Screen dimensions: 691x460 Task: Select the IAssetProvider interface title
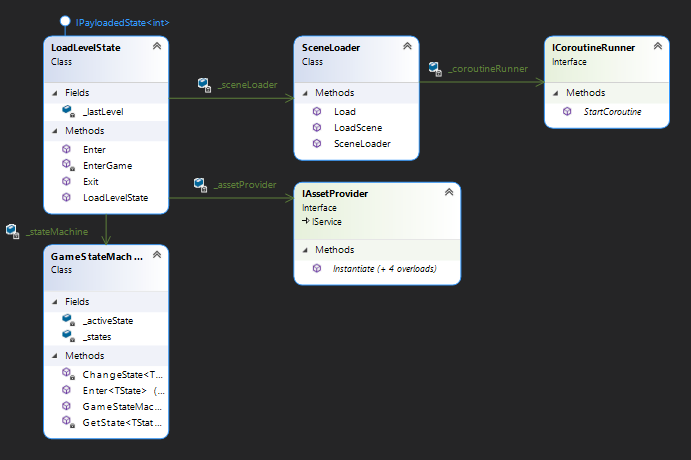[334, 194]
